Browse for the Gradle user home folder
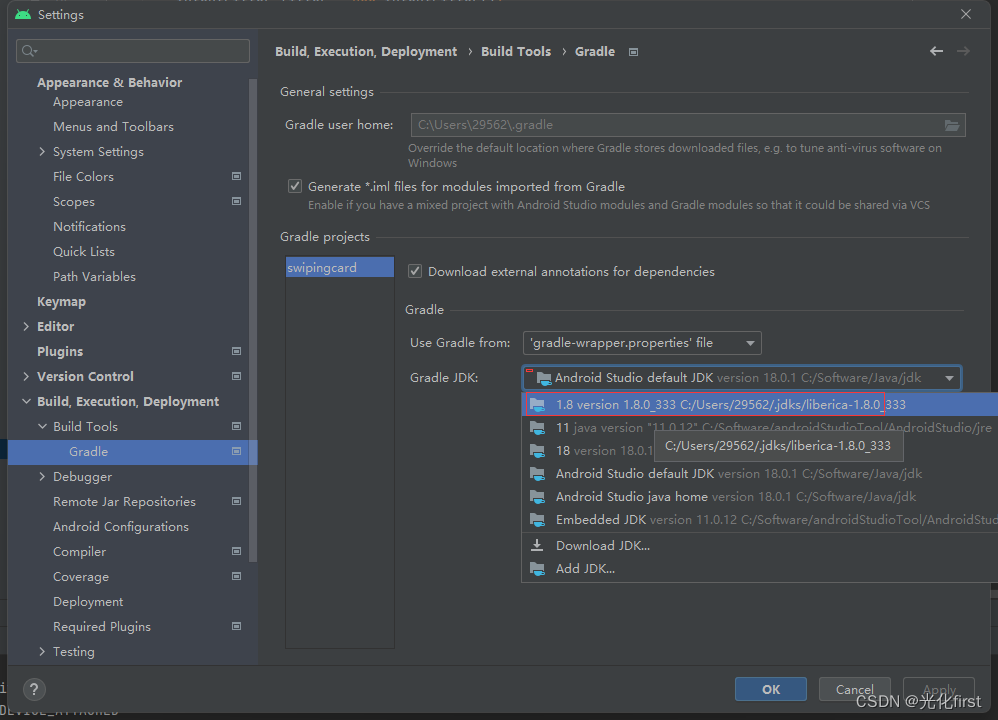This screenshot has width=998, height=720. tap(952, 125)
